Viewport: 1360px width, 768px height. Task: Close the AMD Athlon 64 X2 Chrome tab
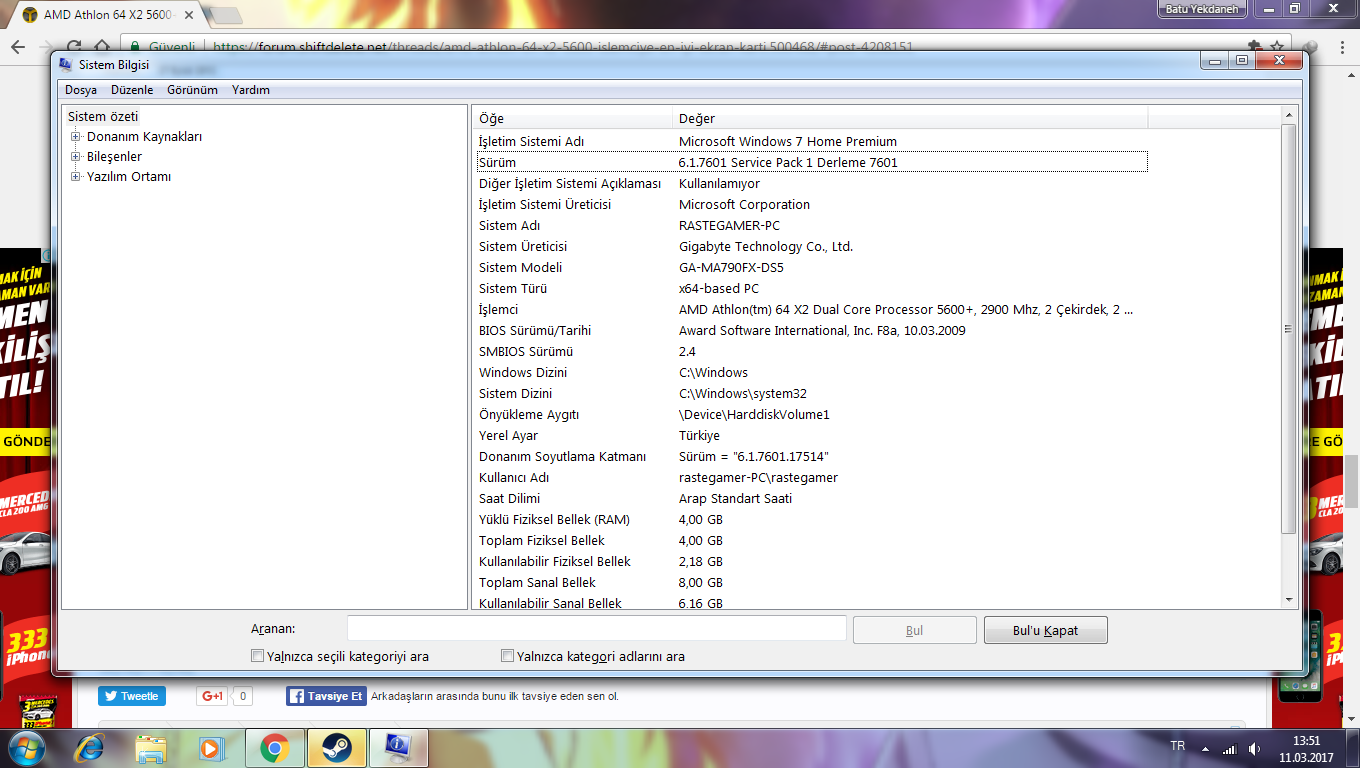tap(188, 15)
